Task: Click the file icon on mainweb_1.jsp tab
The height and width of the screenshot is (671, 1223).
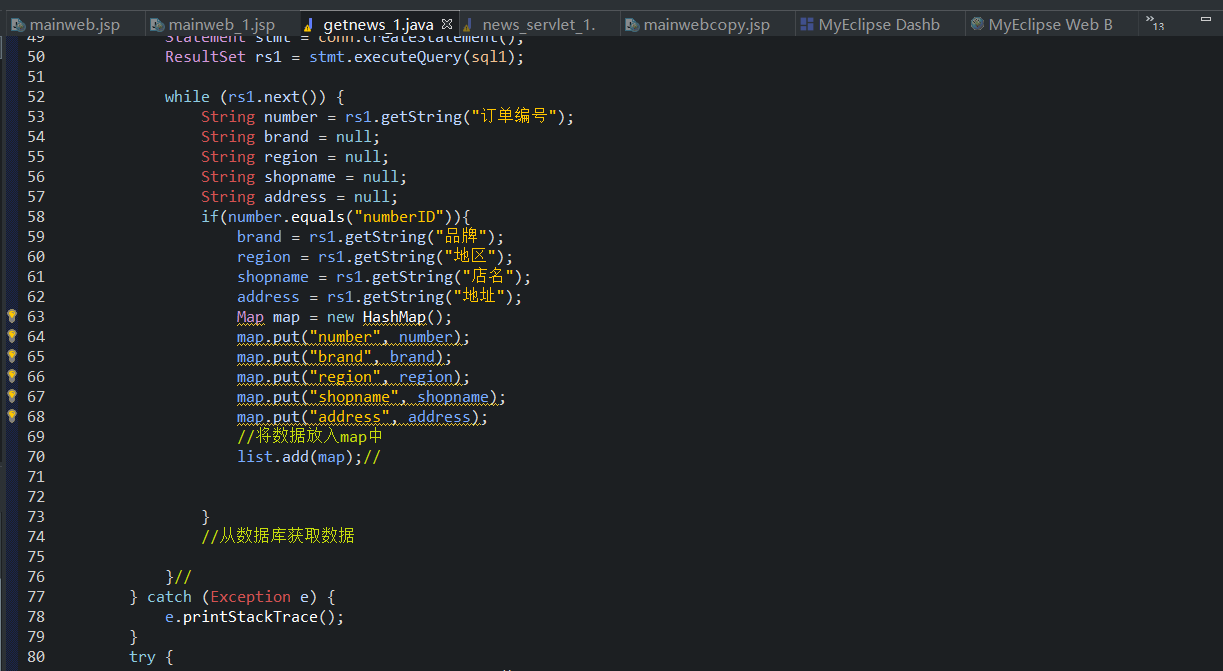Action: pos(157,24)
